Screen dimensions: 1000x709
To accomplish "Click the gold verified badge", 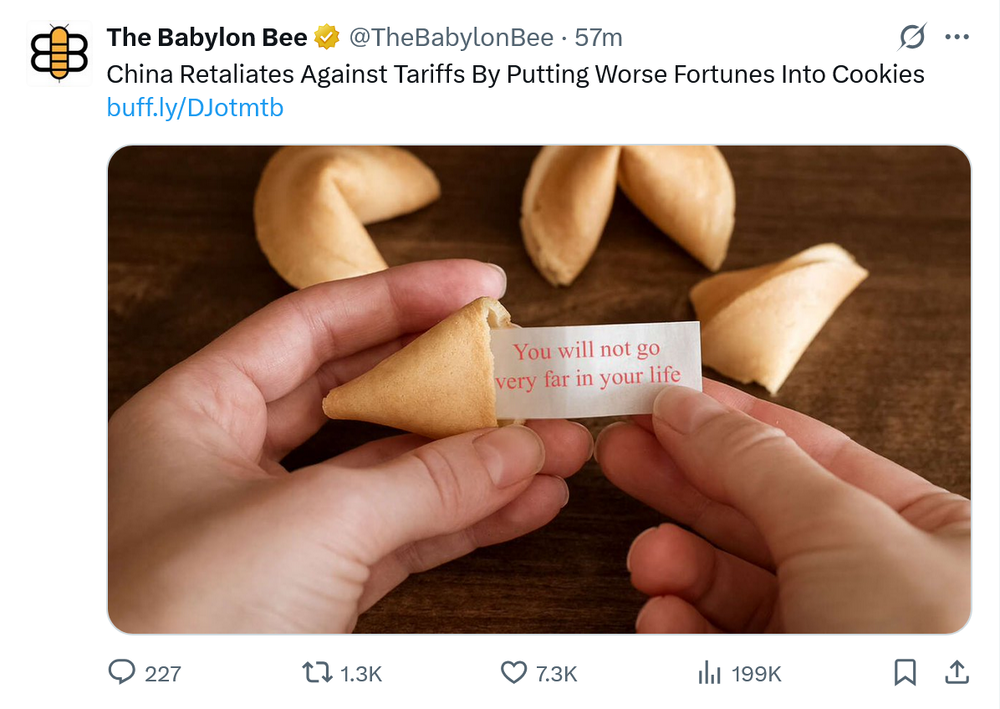I will click(326, 38).
